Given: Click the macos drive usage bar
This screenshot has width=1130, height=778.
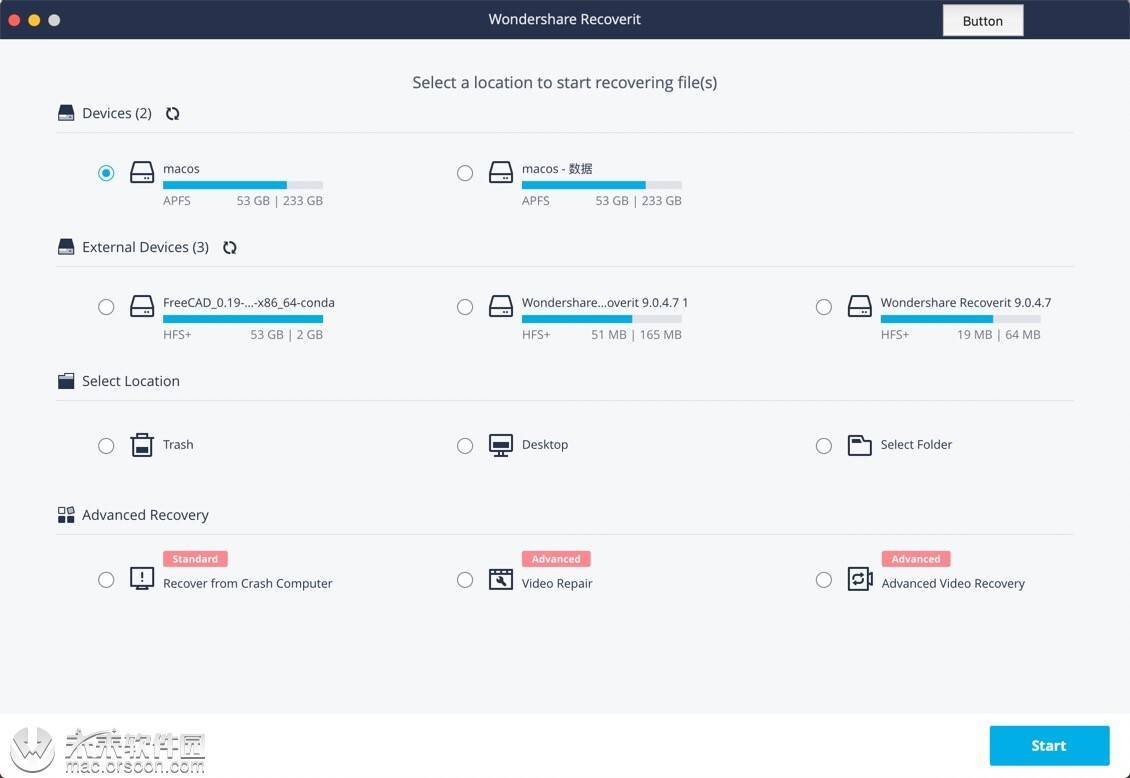Looking at the screenshot, I should [243, 185].
